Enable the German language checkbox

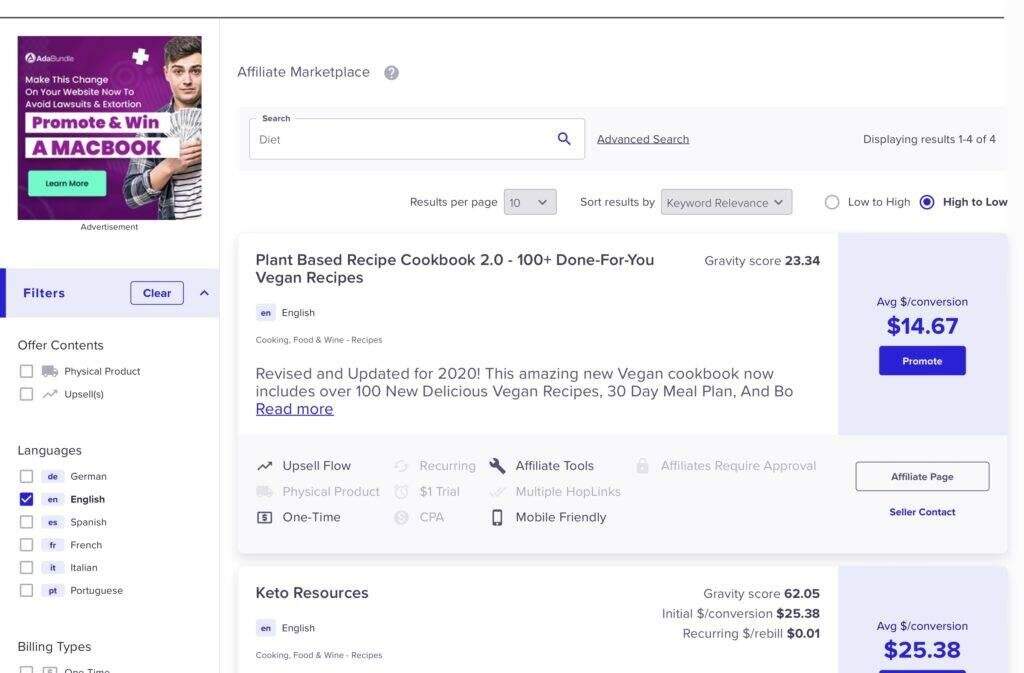coord(26,476)
